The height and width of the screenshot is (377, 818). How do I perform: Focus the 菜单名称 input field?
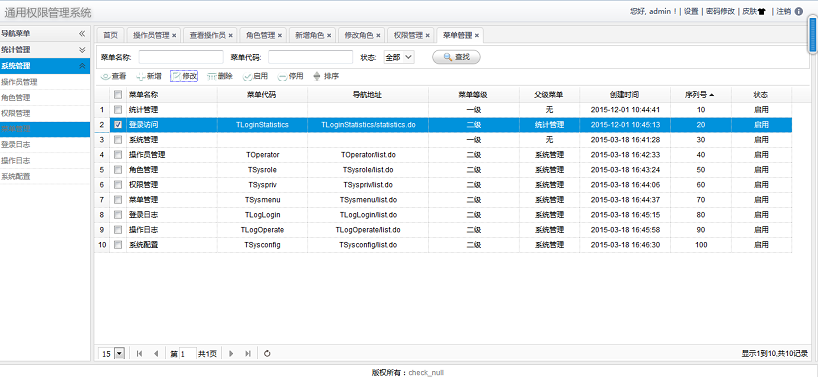[x=181, y=57]
